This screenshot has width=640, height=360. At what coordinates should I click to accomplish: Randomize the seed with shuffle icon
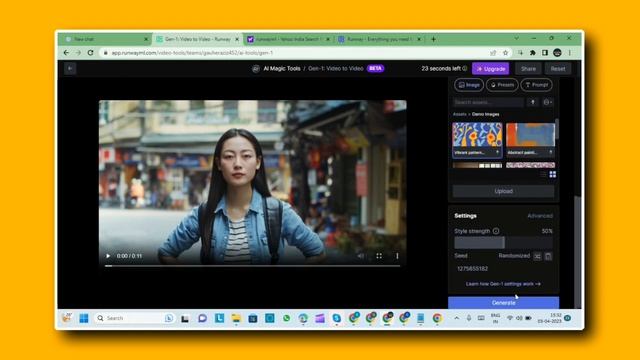(537, 256)
